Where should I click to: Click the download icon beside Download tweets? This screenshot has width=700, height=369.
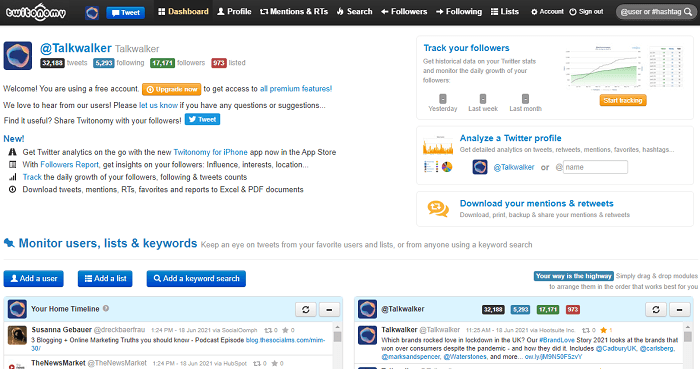[12, 190]
